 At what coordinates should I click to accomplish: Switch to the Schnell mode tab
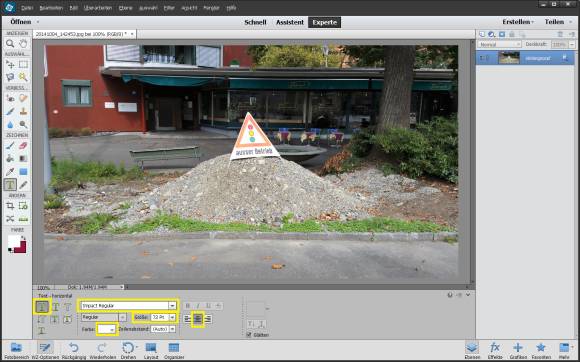tap(255, 22)
